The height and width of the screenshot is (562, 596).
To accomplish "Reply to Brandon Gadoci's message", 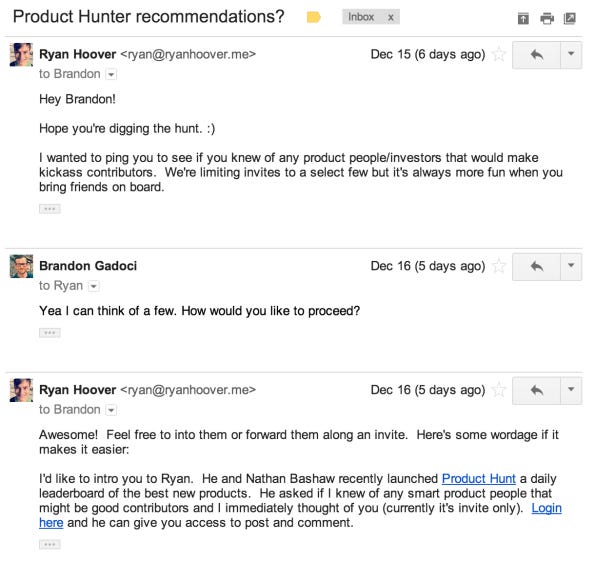I will [x=536, y=266].
